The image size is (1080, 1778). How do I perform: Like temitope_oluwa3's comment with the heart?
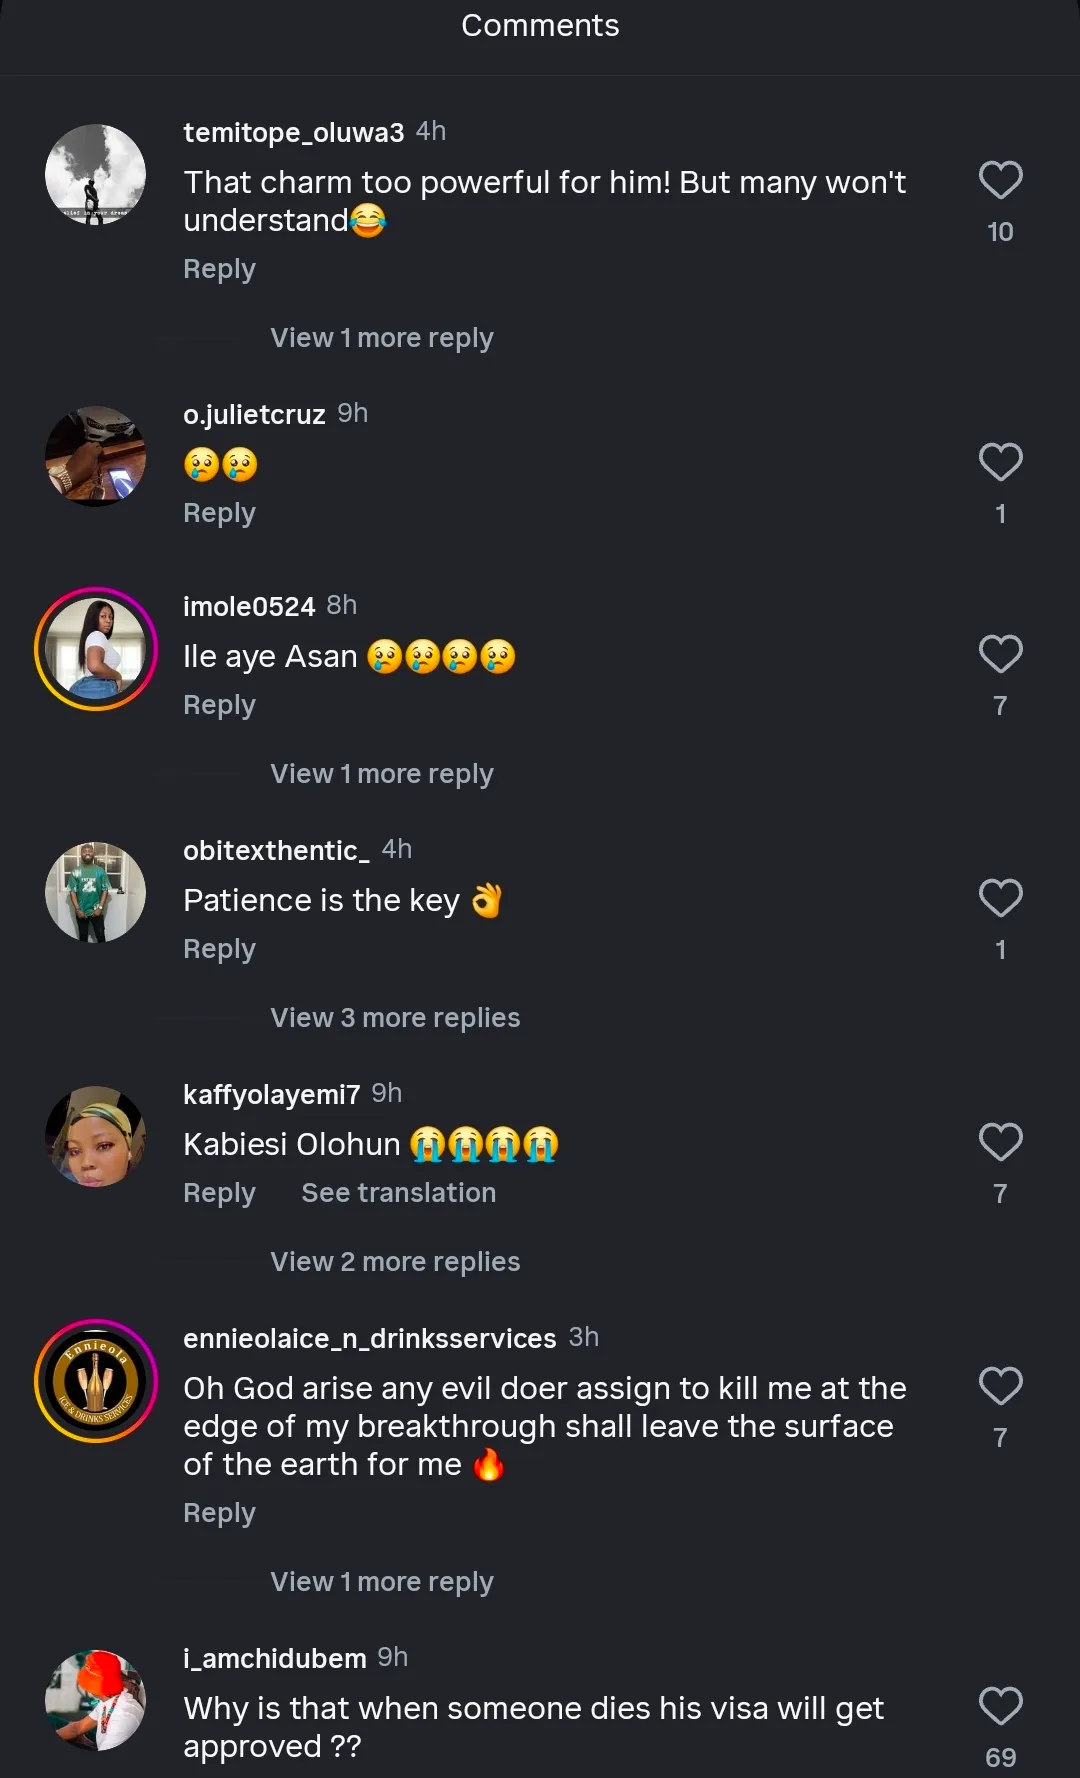(1000, 181)
